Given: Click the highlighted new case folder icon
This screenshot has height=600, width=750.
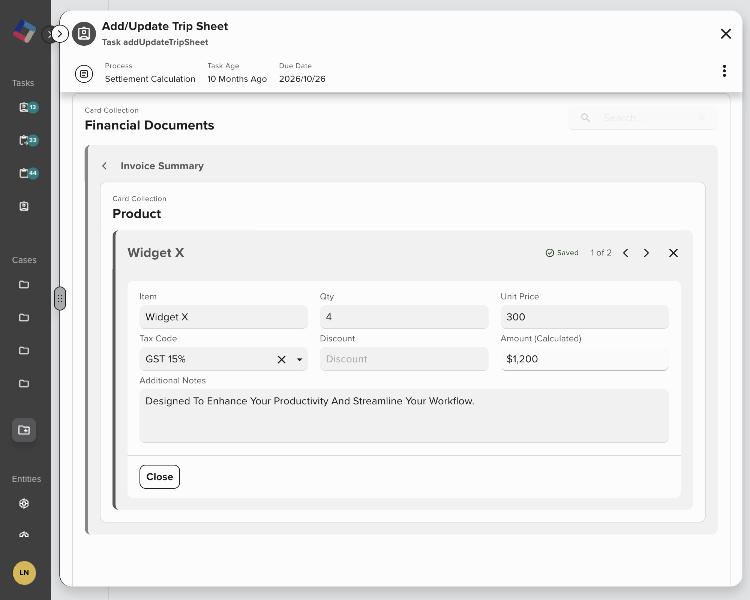Looking at the screenshot, I should pyautogui.click(x=24, y=430).
